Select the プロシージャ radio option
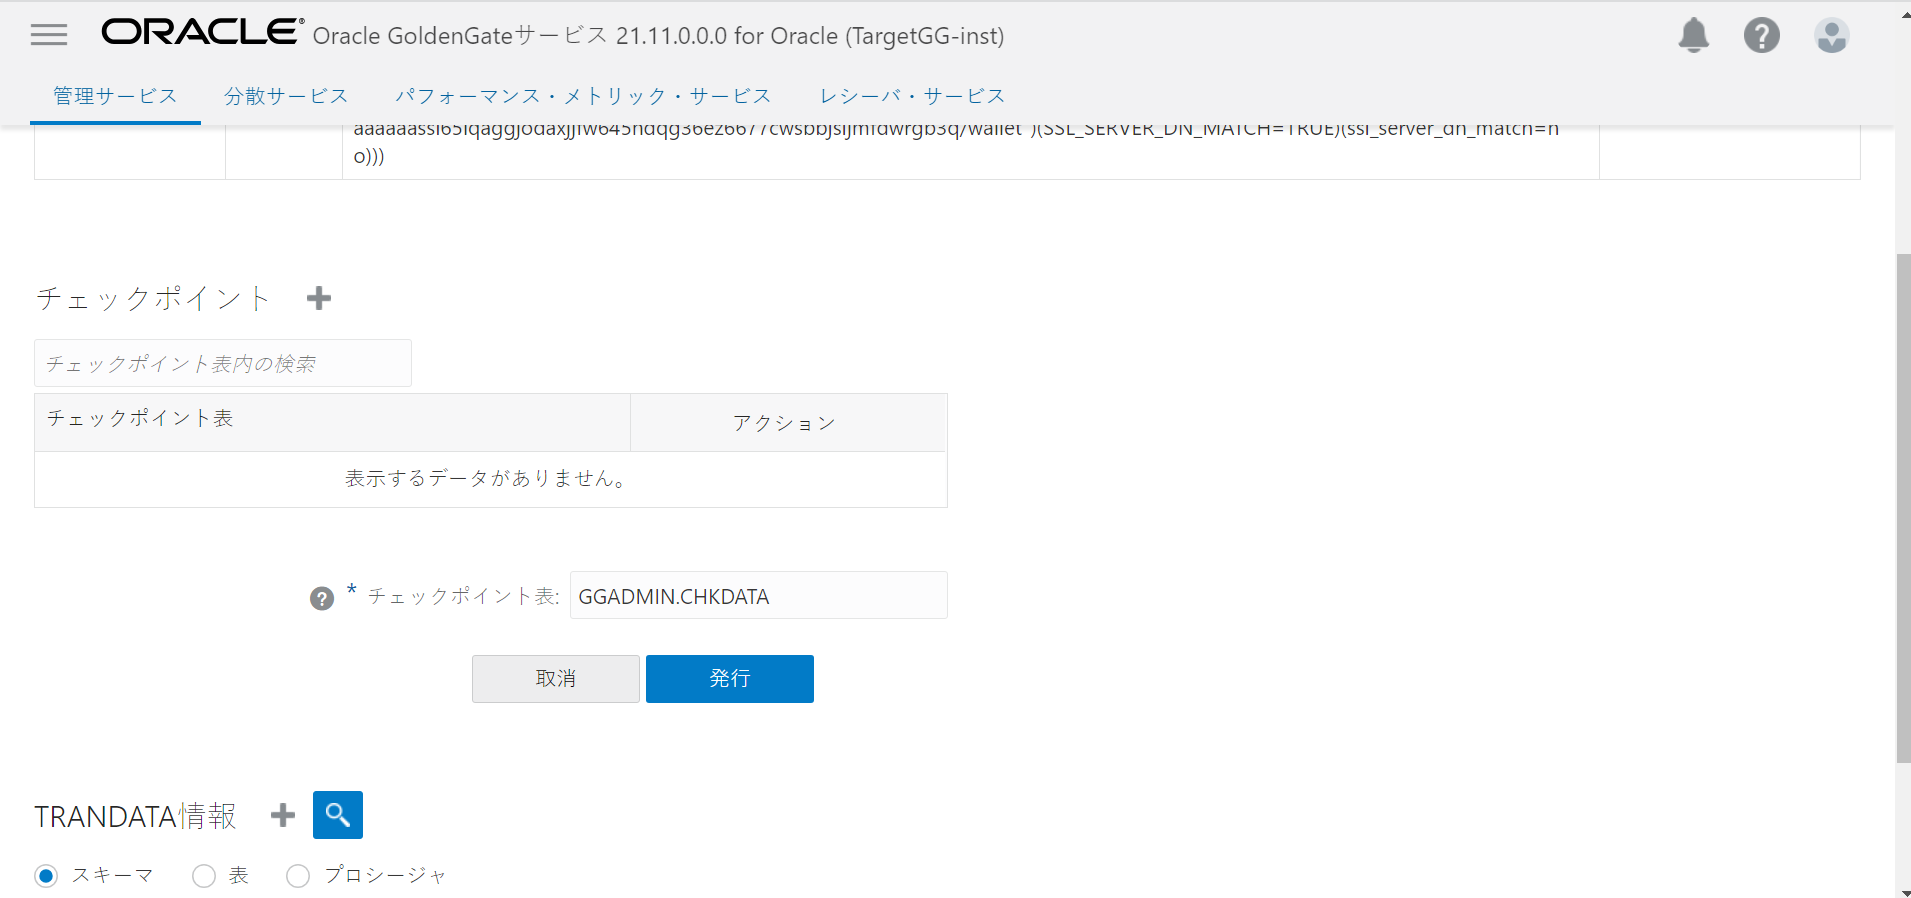1911x898 pixels. [x=298, y=876]
